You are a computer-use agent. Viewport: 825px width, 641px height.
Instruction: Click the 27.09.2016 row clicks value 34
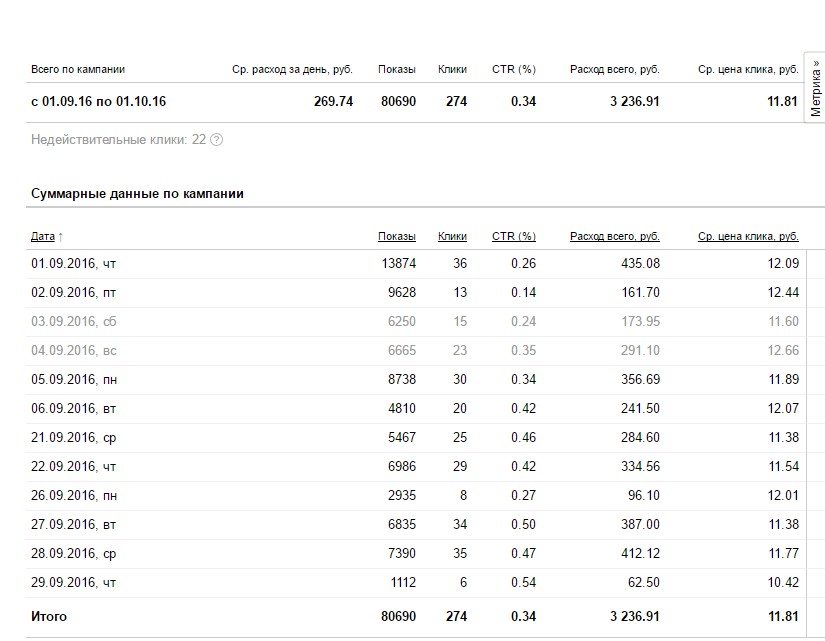(x=460, y=525)
